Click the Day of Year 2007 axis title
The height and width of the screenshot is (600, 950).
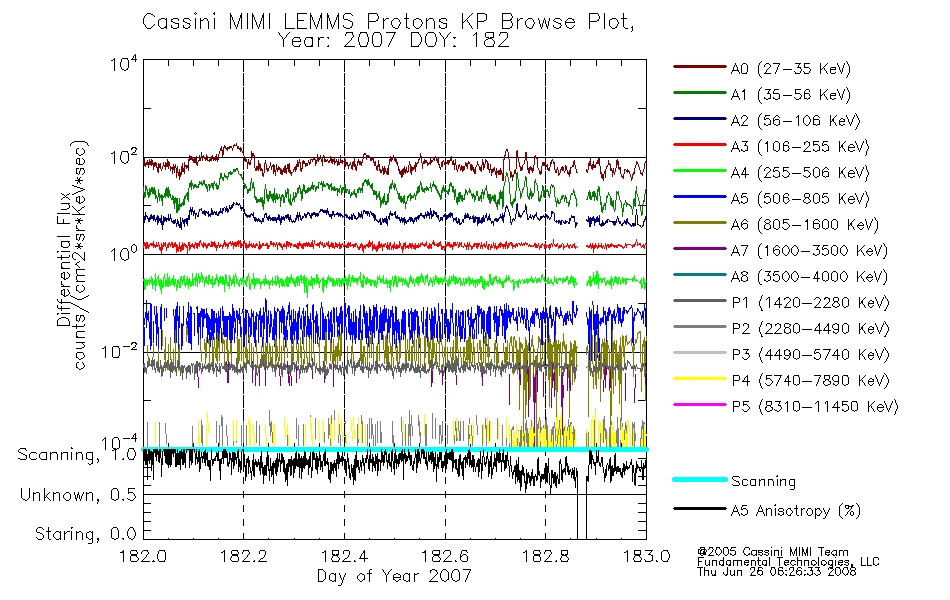tap(394, 576)
